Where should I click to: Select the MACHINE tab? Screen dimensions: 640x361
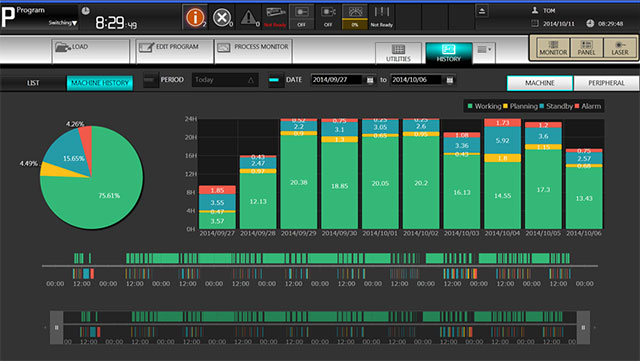point(540,83)
